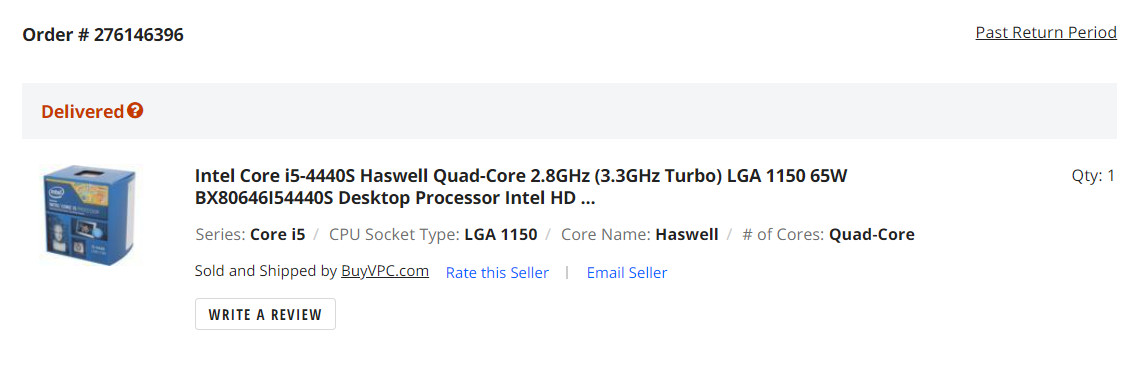The image size is (1126, 377).
Task: Expand the truncated title ellipsis
Action: coord(587,198)
